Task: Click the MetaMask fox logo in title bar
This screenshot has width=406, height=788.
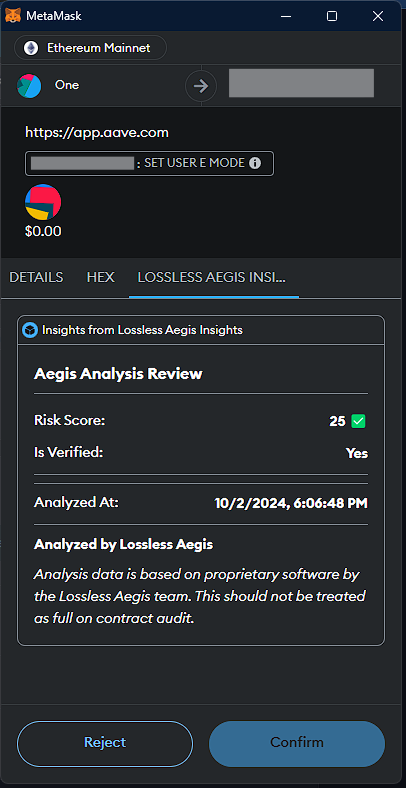Action: 13,16
